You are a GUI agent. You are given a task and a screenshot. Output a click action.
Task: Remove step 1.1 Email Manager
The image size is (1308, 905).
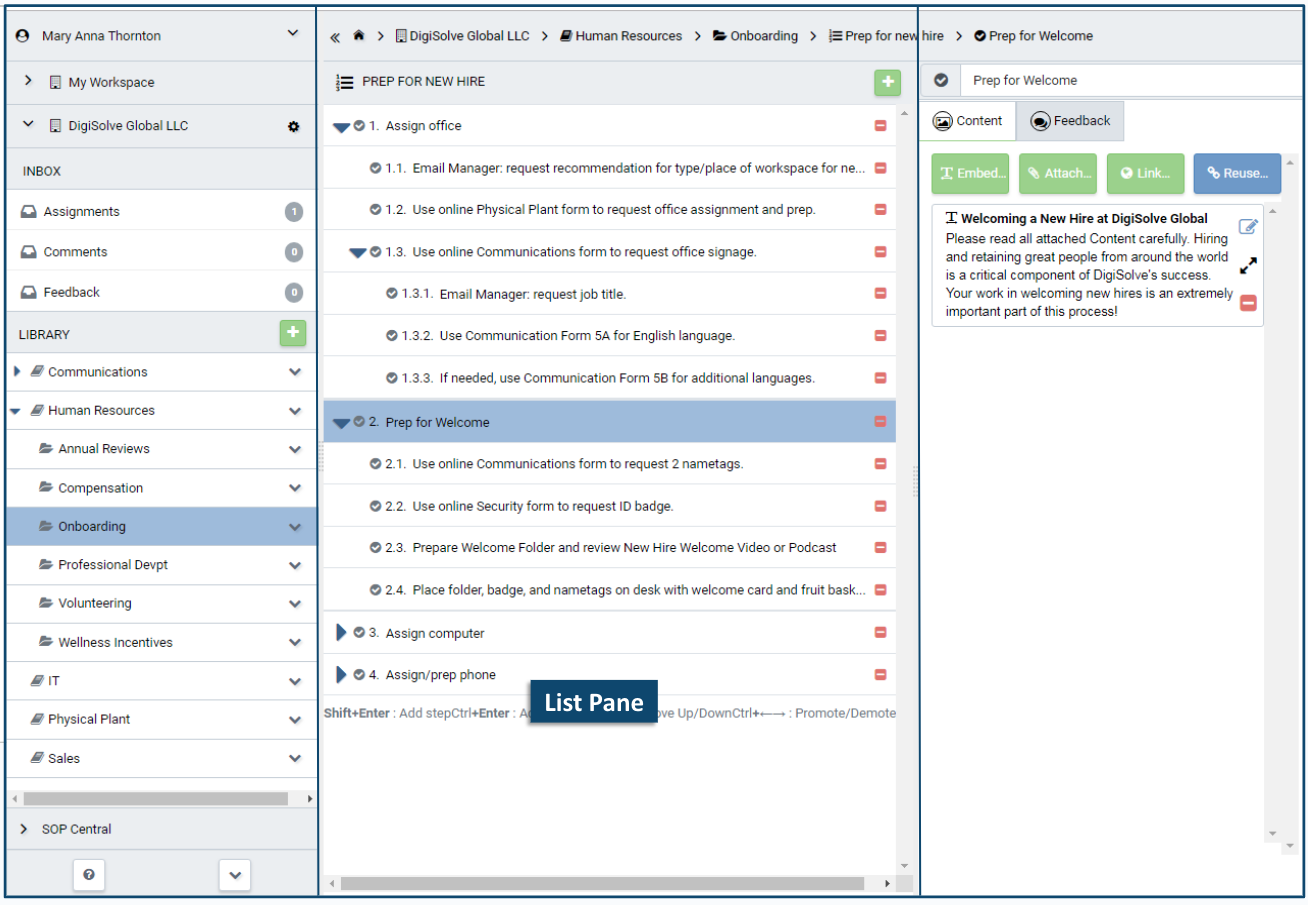click(880, 168)
